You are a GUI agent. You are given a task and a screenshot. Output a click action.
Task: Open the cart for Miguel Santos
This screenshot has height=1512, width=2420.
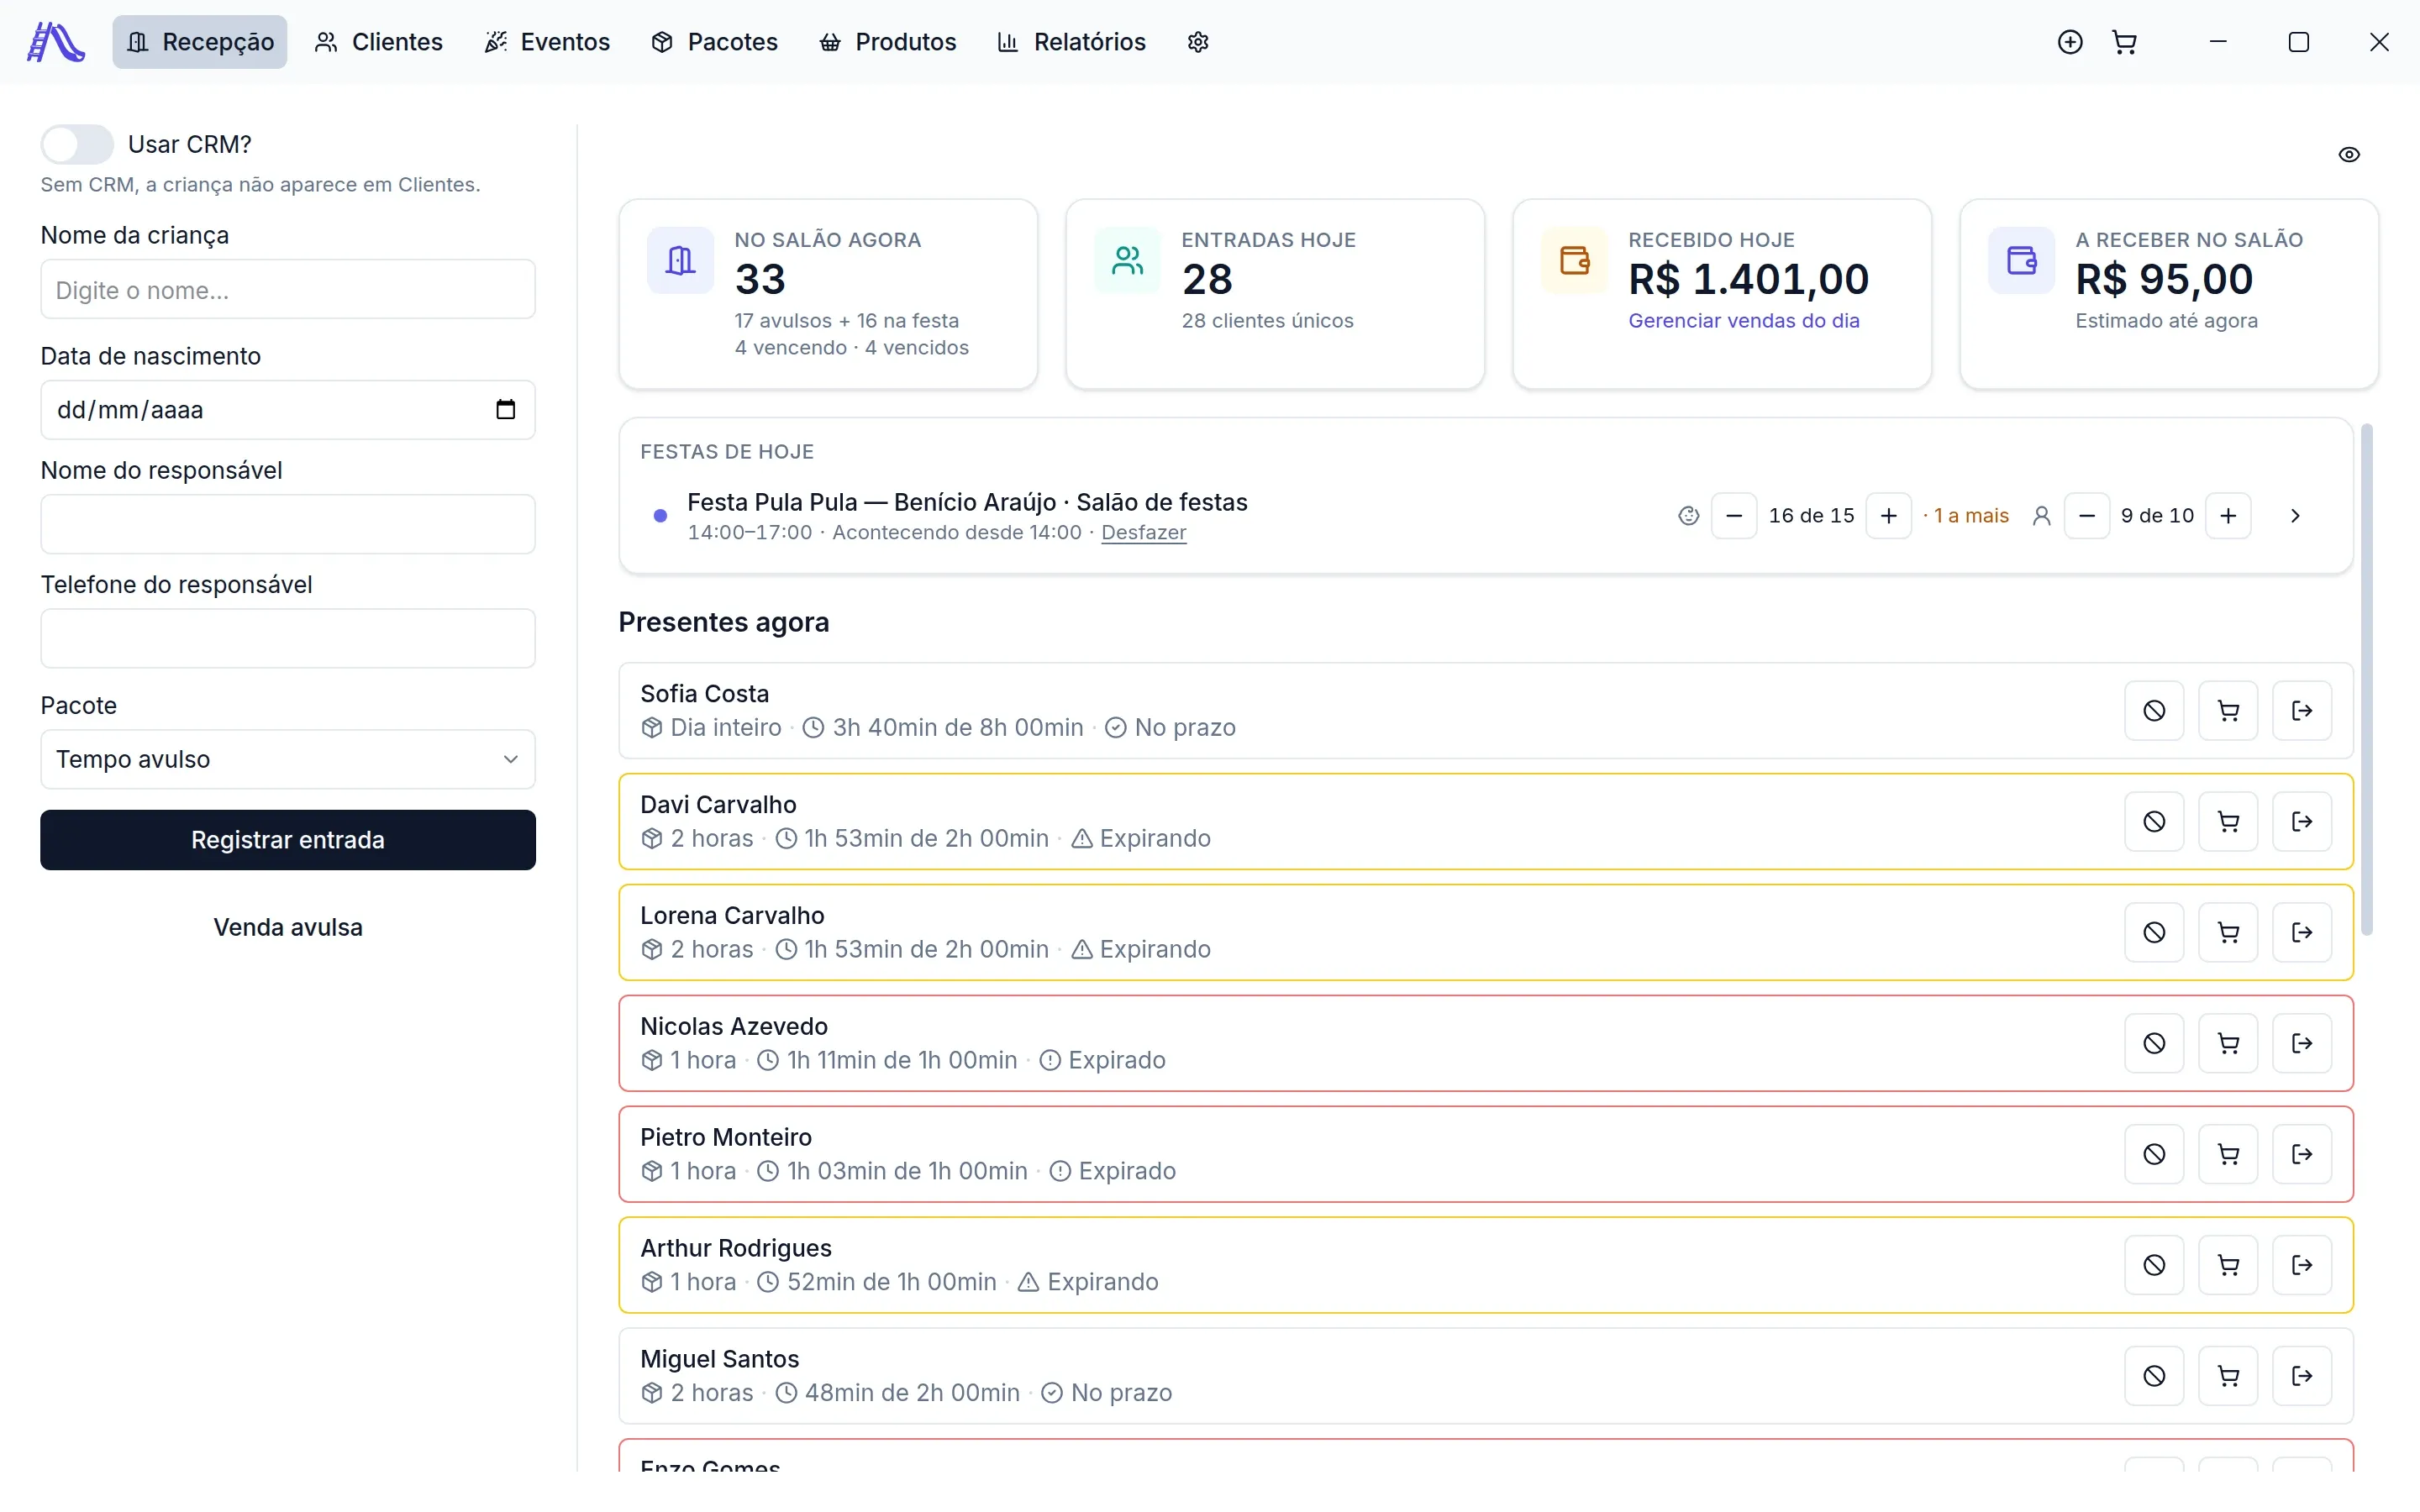pyautogui.click(x=2228, y=1377)
